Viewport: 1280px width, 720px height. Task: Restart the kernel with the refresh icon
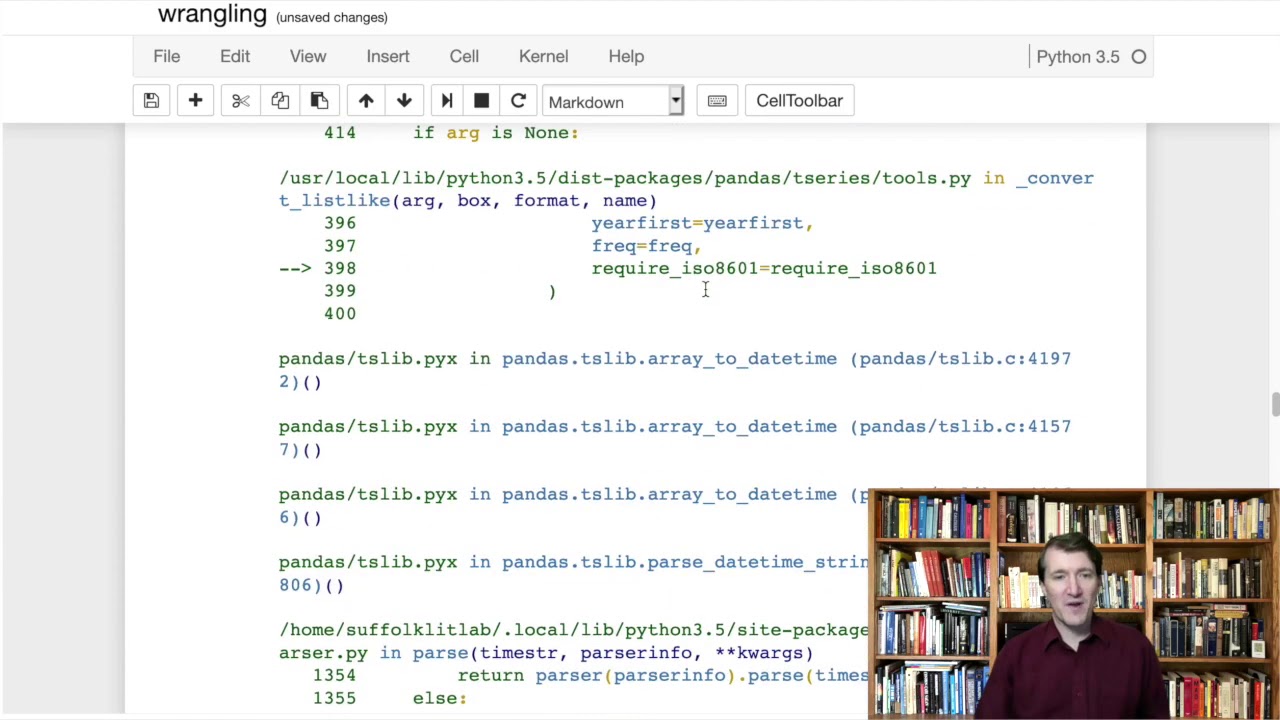pyautogui.click(x=518, y=101)
